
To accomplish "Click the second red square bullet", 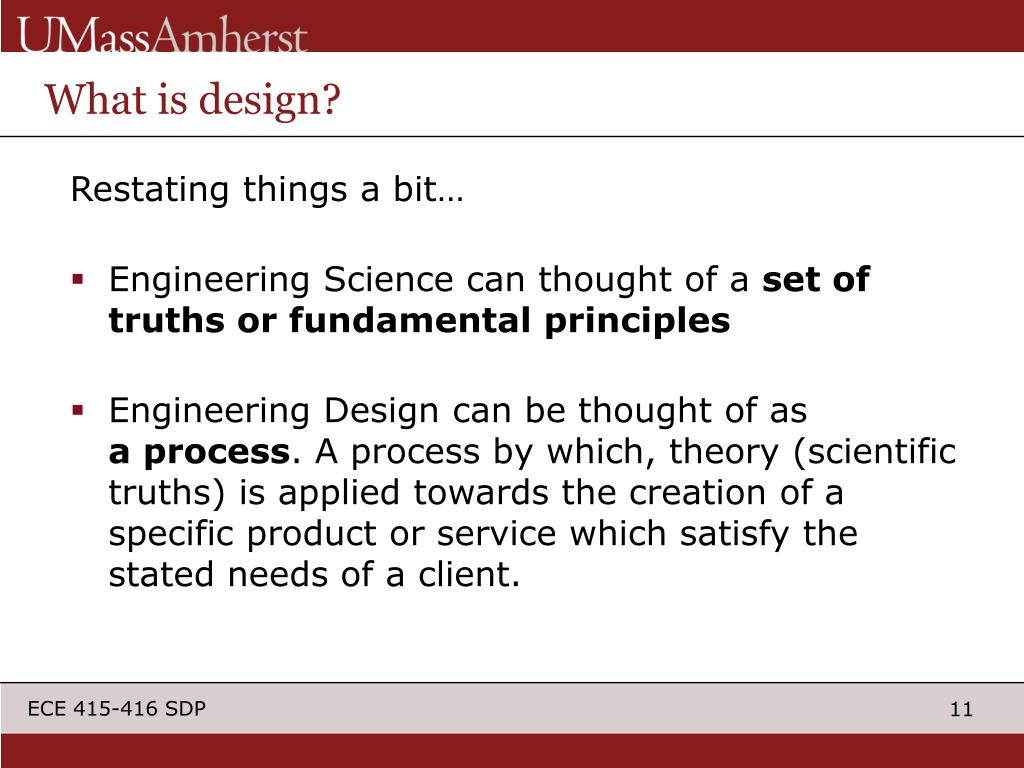I will tap(78, 411).
